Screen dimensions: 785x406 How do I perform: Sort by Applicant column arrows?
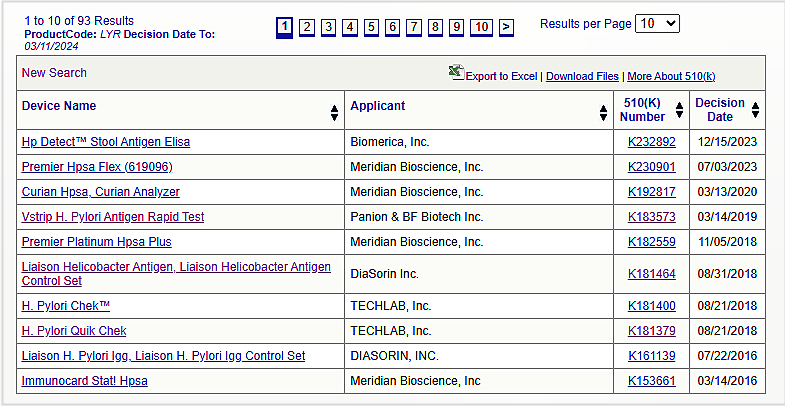(603, 113)
